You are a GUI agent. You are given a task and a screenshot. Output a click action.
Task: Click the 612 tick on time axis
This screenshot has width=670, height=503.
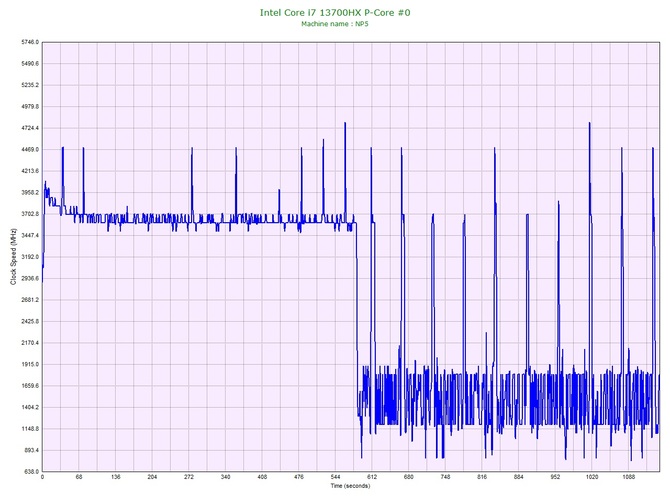coord(372,477)
